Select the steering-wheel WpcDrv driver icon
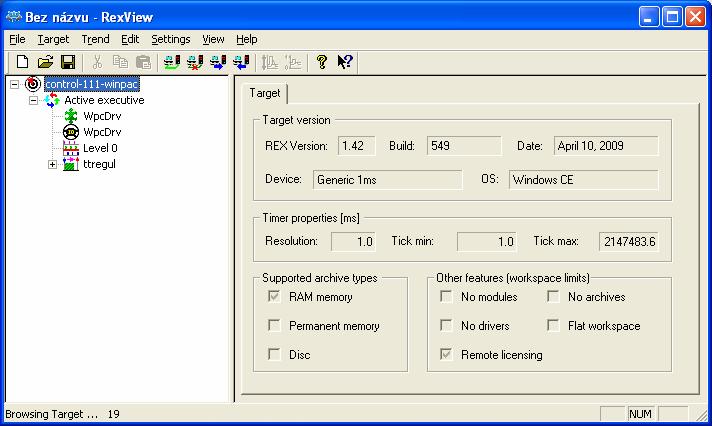Image resolution: width=712 pixels, height=426 pixels. point(71,132)
